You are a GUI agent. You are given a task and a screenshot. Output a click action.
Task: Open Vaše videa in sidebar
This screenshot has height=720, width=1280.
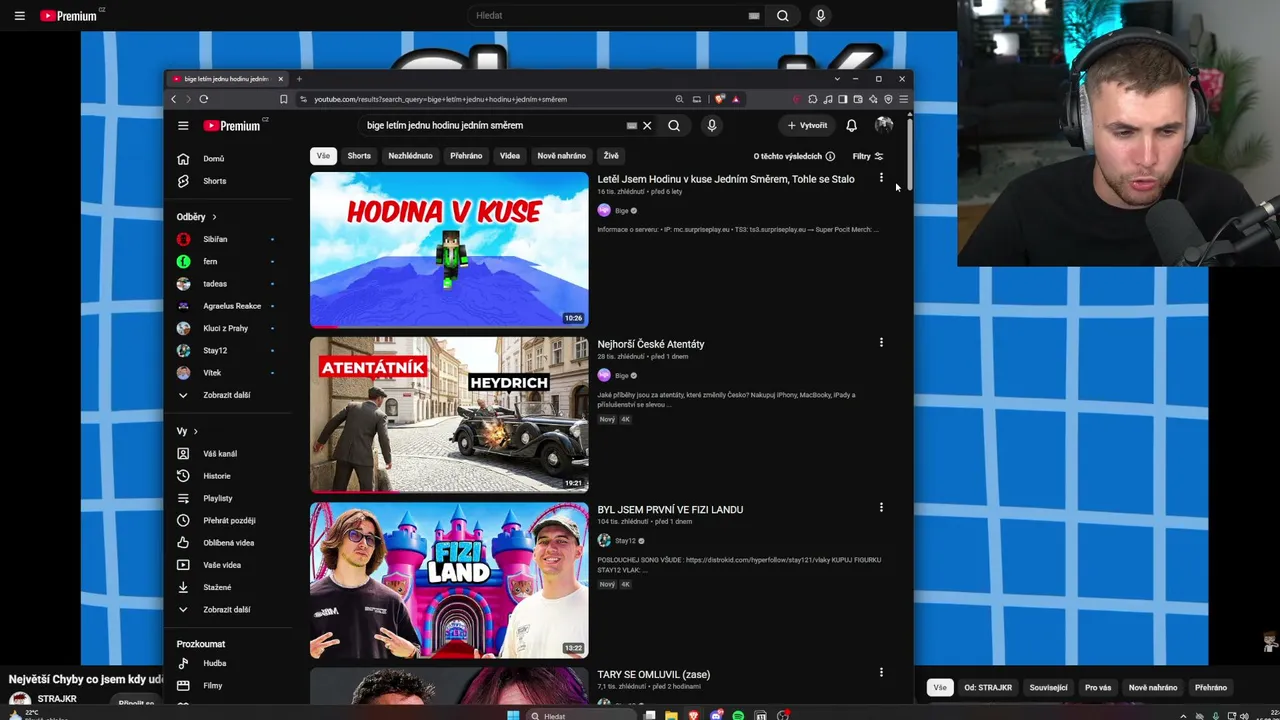coord(222,565)
